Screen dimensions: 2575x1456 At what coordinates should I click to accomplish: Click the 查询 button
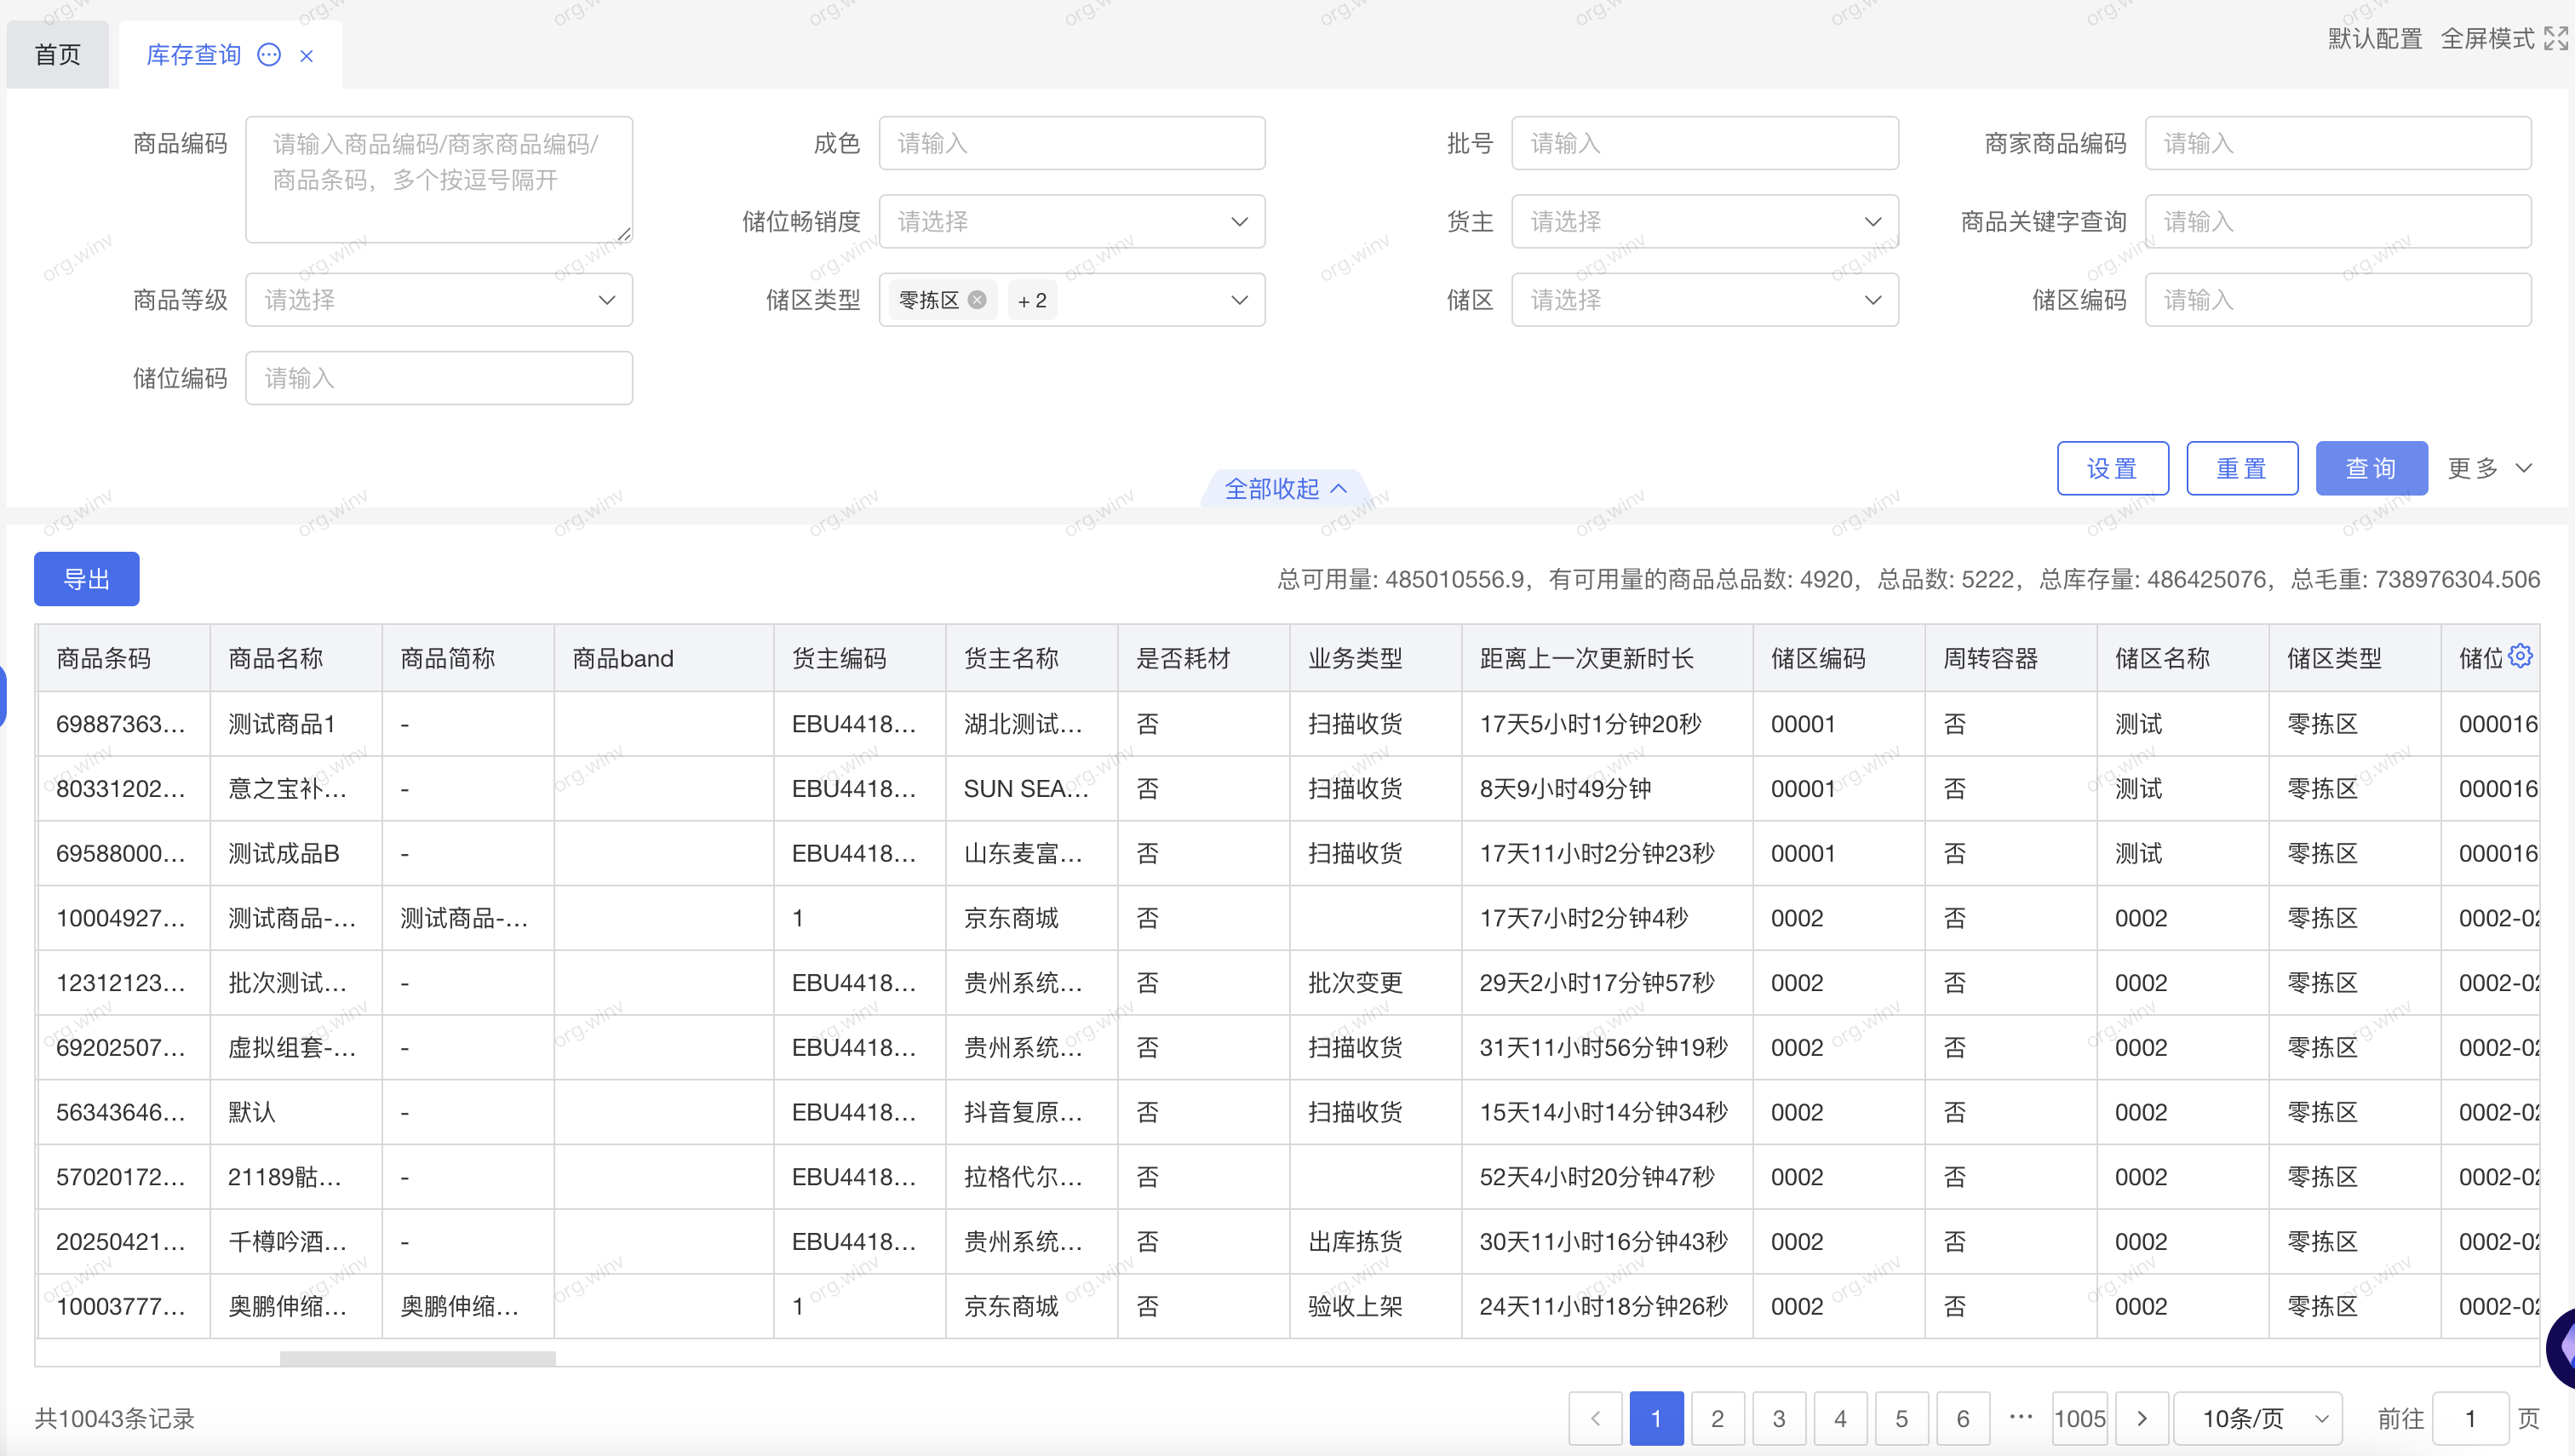click(2371, 468)
